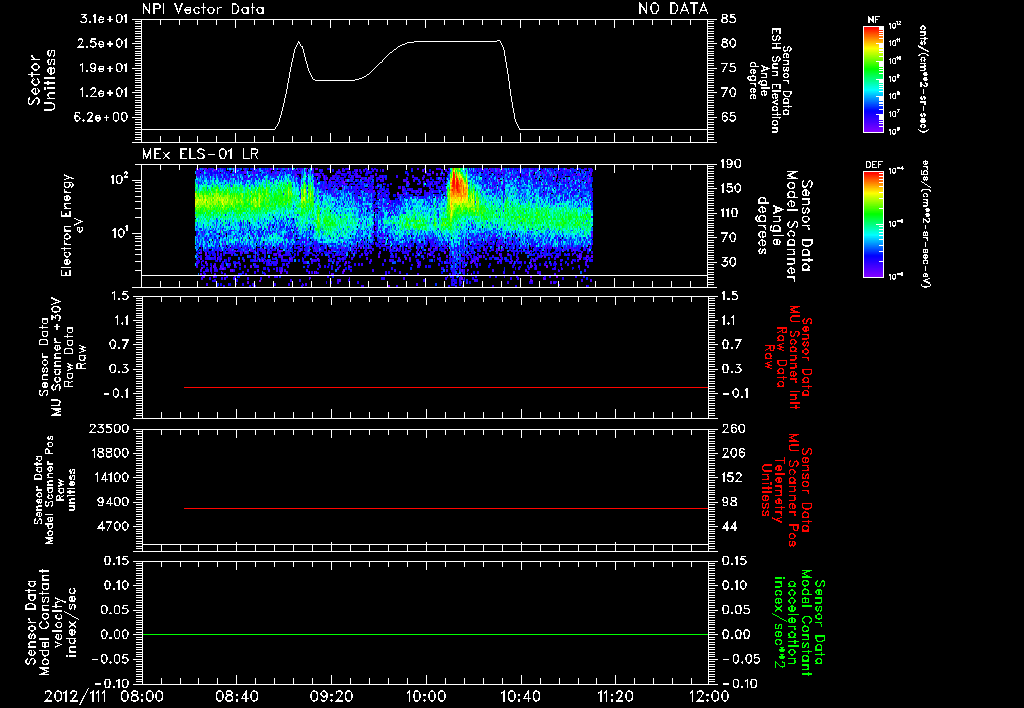
Task: Click the "1.9e+01" tick value
Action: [x=103, y=68]
